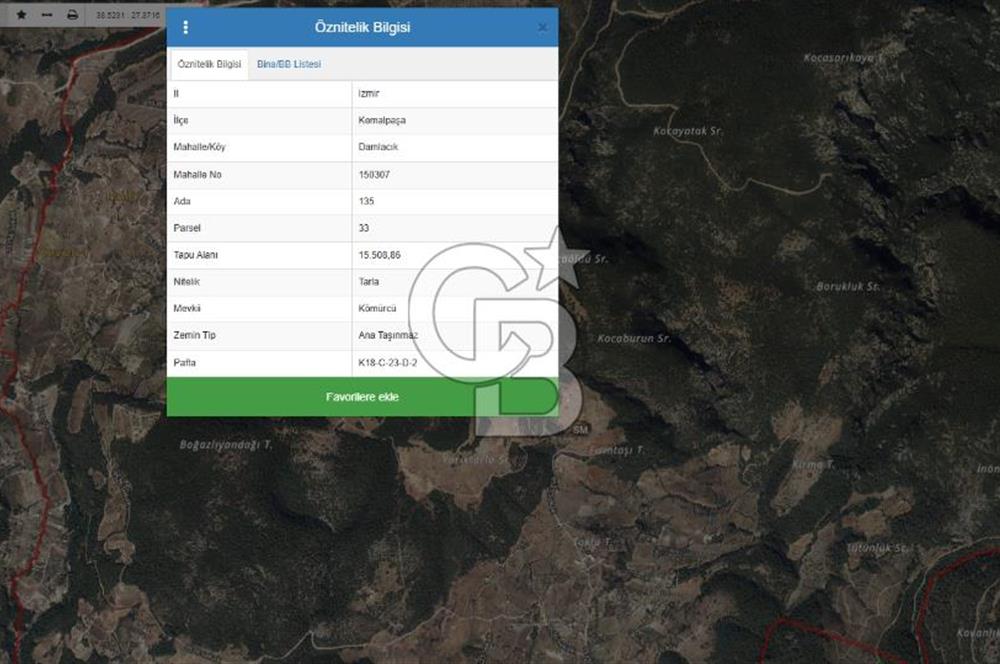The image size is (1000, 664).
Task: Click the Dialog title Öznitelik Bilgisi
Action: click(362, 27)
